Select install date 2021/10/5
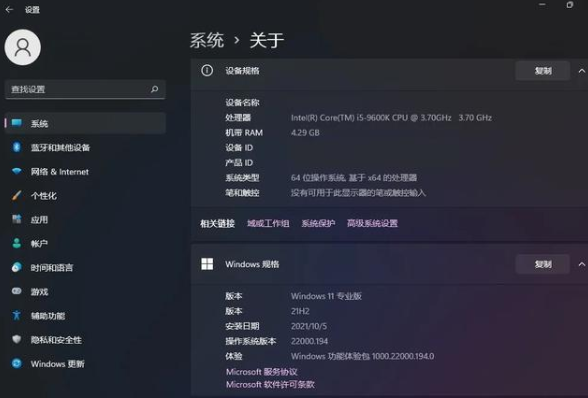Screen dimensions: 588x398 (x=309, y=326)
